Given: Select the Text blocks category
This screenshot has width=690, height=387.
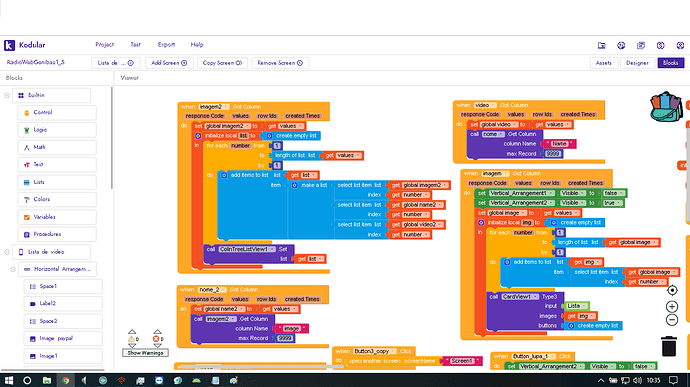Looking at the screenshot, I should pyautogui.click(x=57, y=165).
